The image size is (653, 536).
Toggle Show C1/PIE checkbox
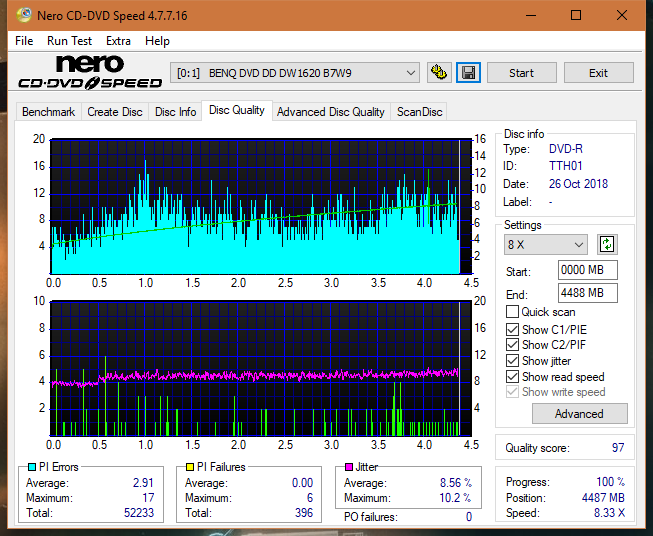[512, 329]
